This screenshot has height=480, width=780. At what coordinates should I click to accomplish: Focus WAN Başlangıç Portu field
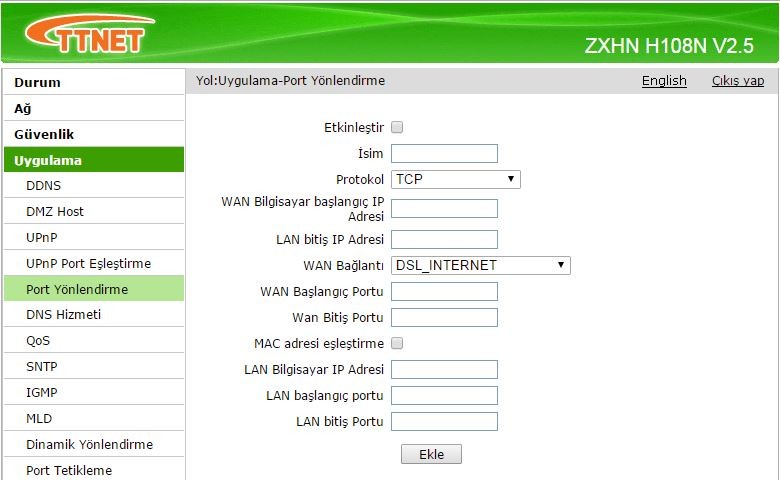coord(444,291)
